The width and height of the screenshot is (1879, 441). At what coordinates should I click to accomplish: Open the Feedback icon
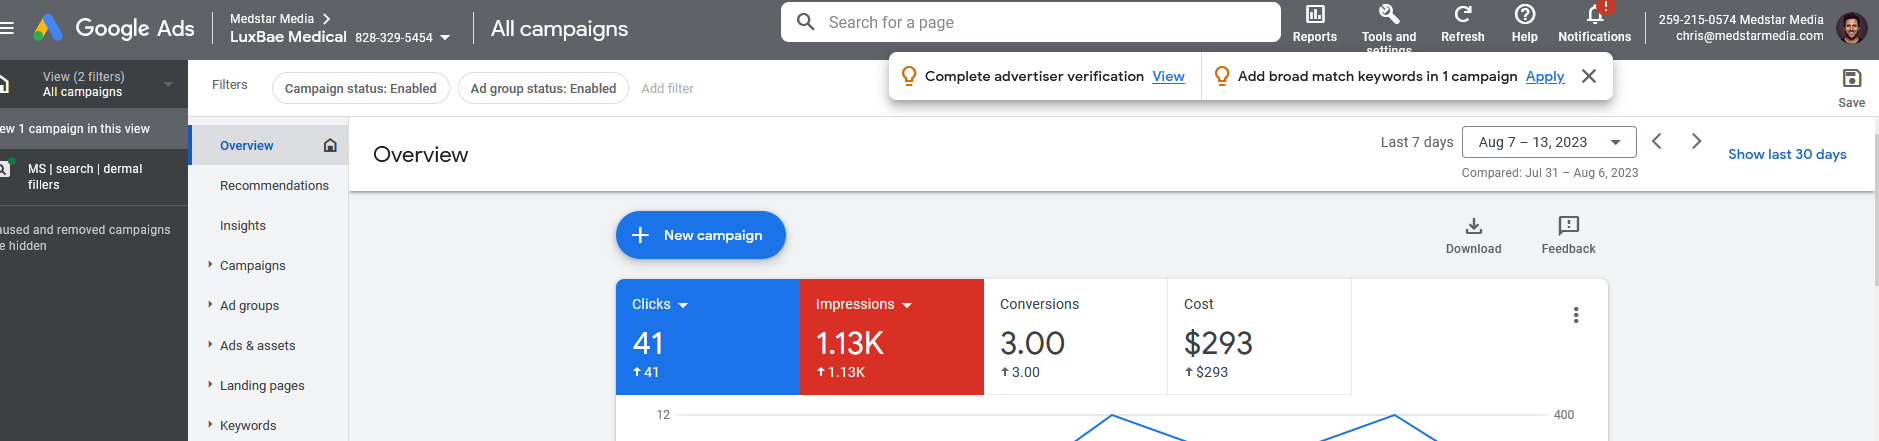point(1568,226)
